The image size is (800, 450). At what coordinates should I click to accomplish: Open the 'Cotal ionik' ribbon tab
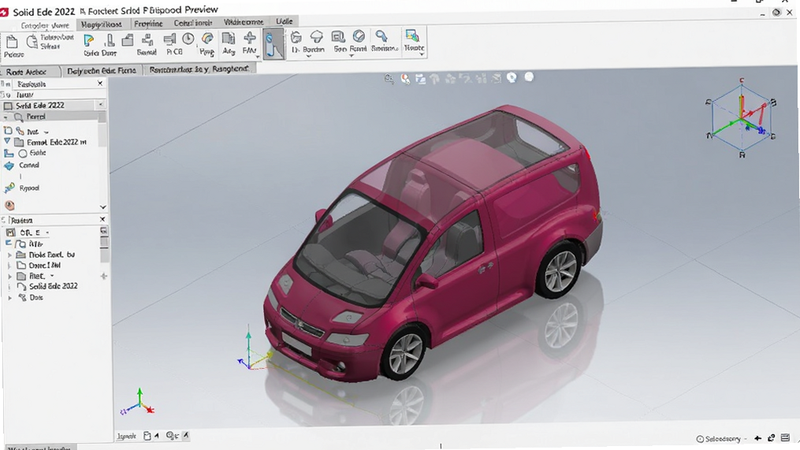point(193,23)
